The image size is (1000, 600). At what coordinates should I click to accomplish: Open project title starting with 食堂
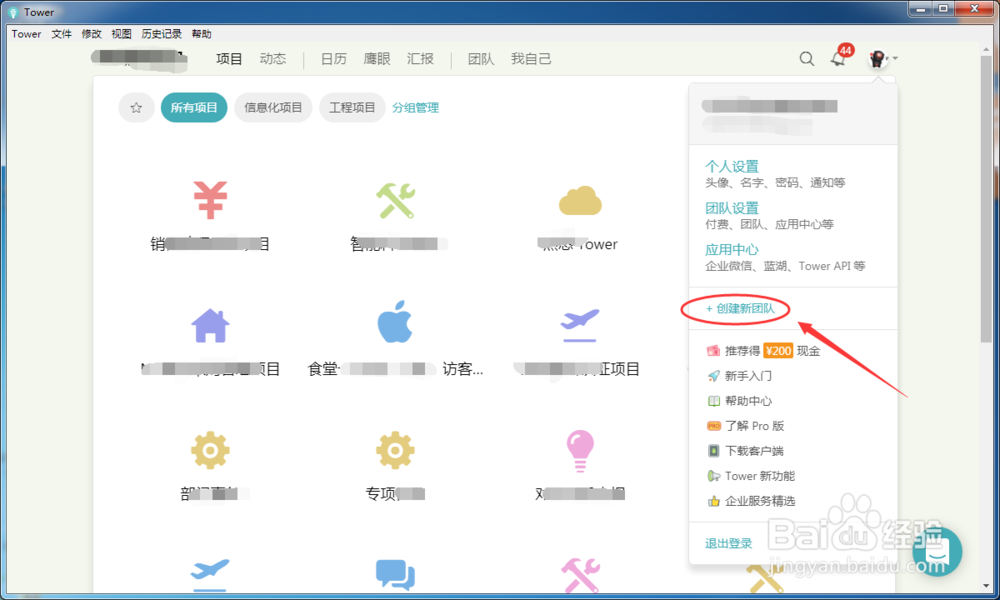point(395,369)
